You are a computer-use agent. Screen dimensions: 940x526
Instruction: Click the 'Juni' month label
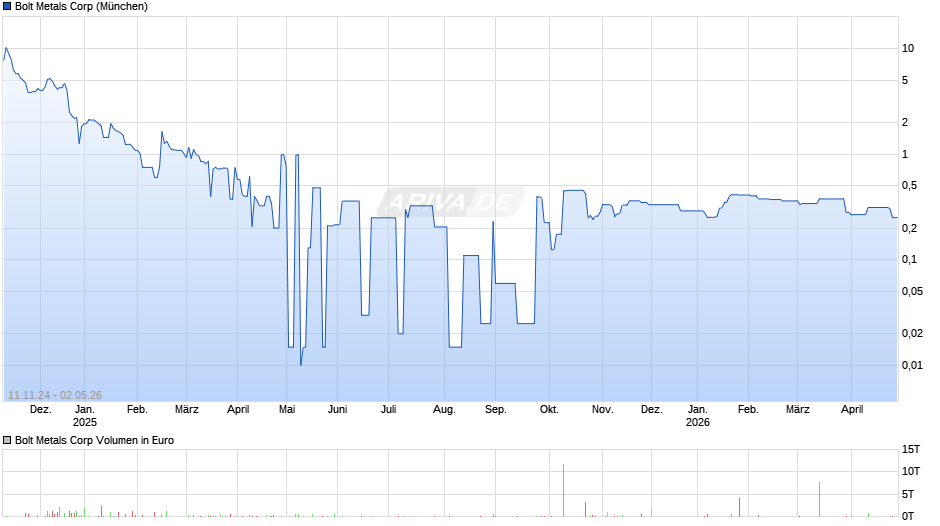click(x=338, y=410)
